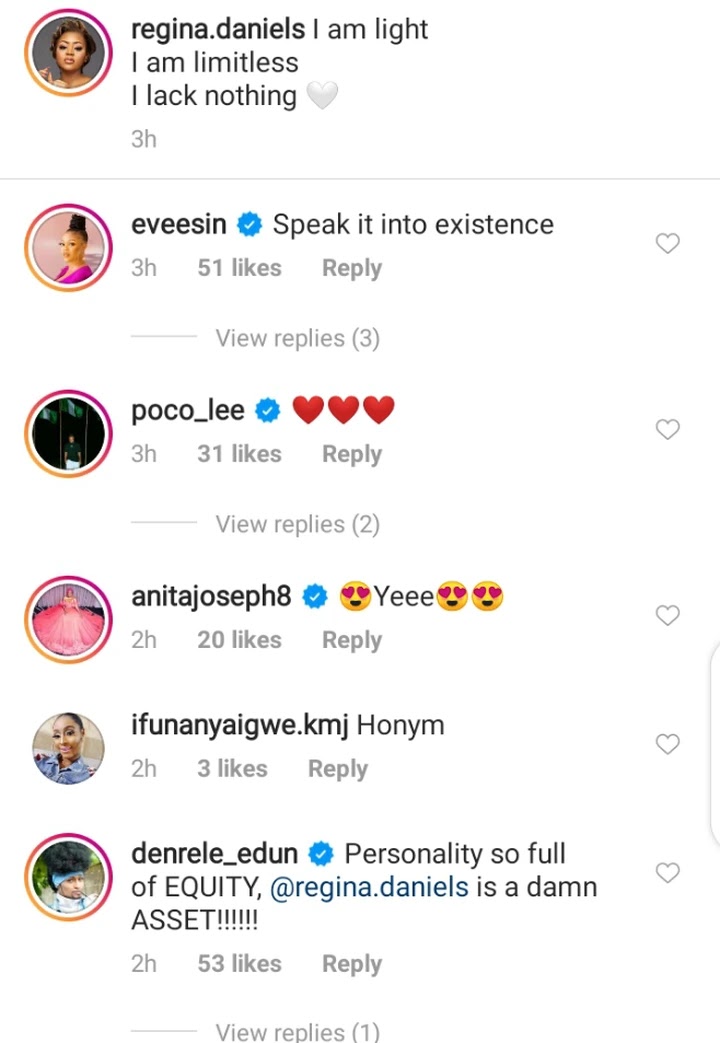The image size is (720, 1043).
Task: Open anitajoseph8's profile avatar
Action: 69,619
